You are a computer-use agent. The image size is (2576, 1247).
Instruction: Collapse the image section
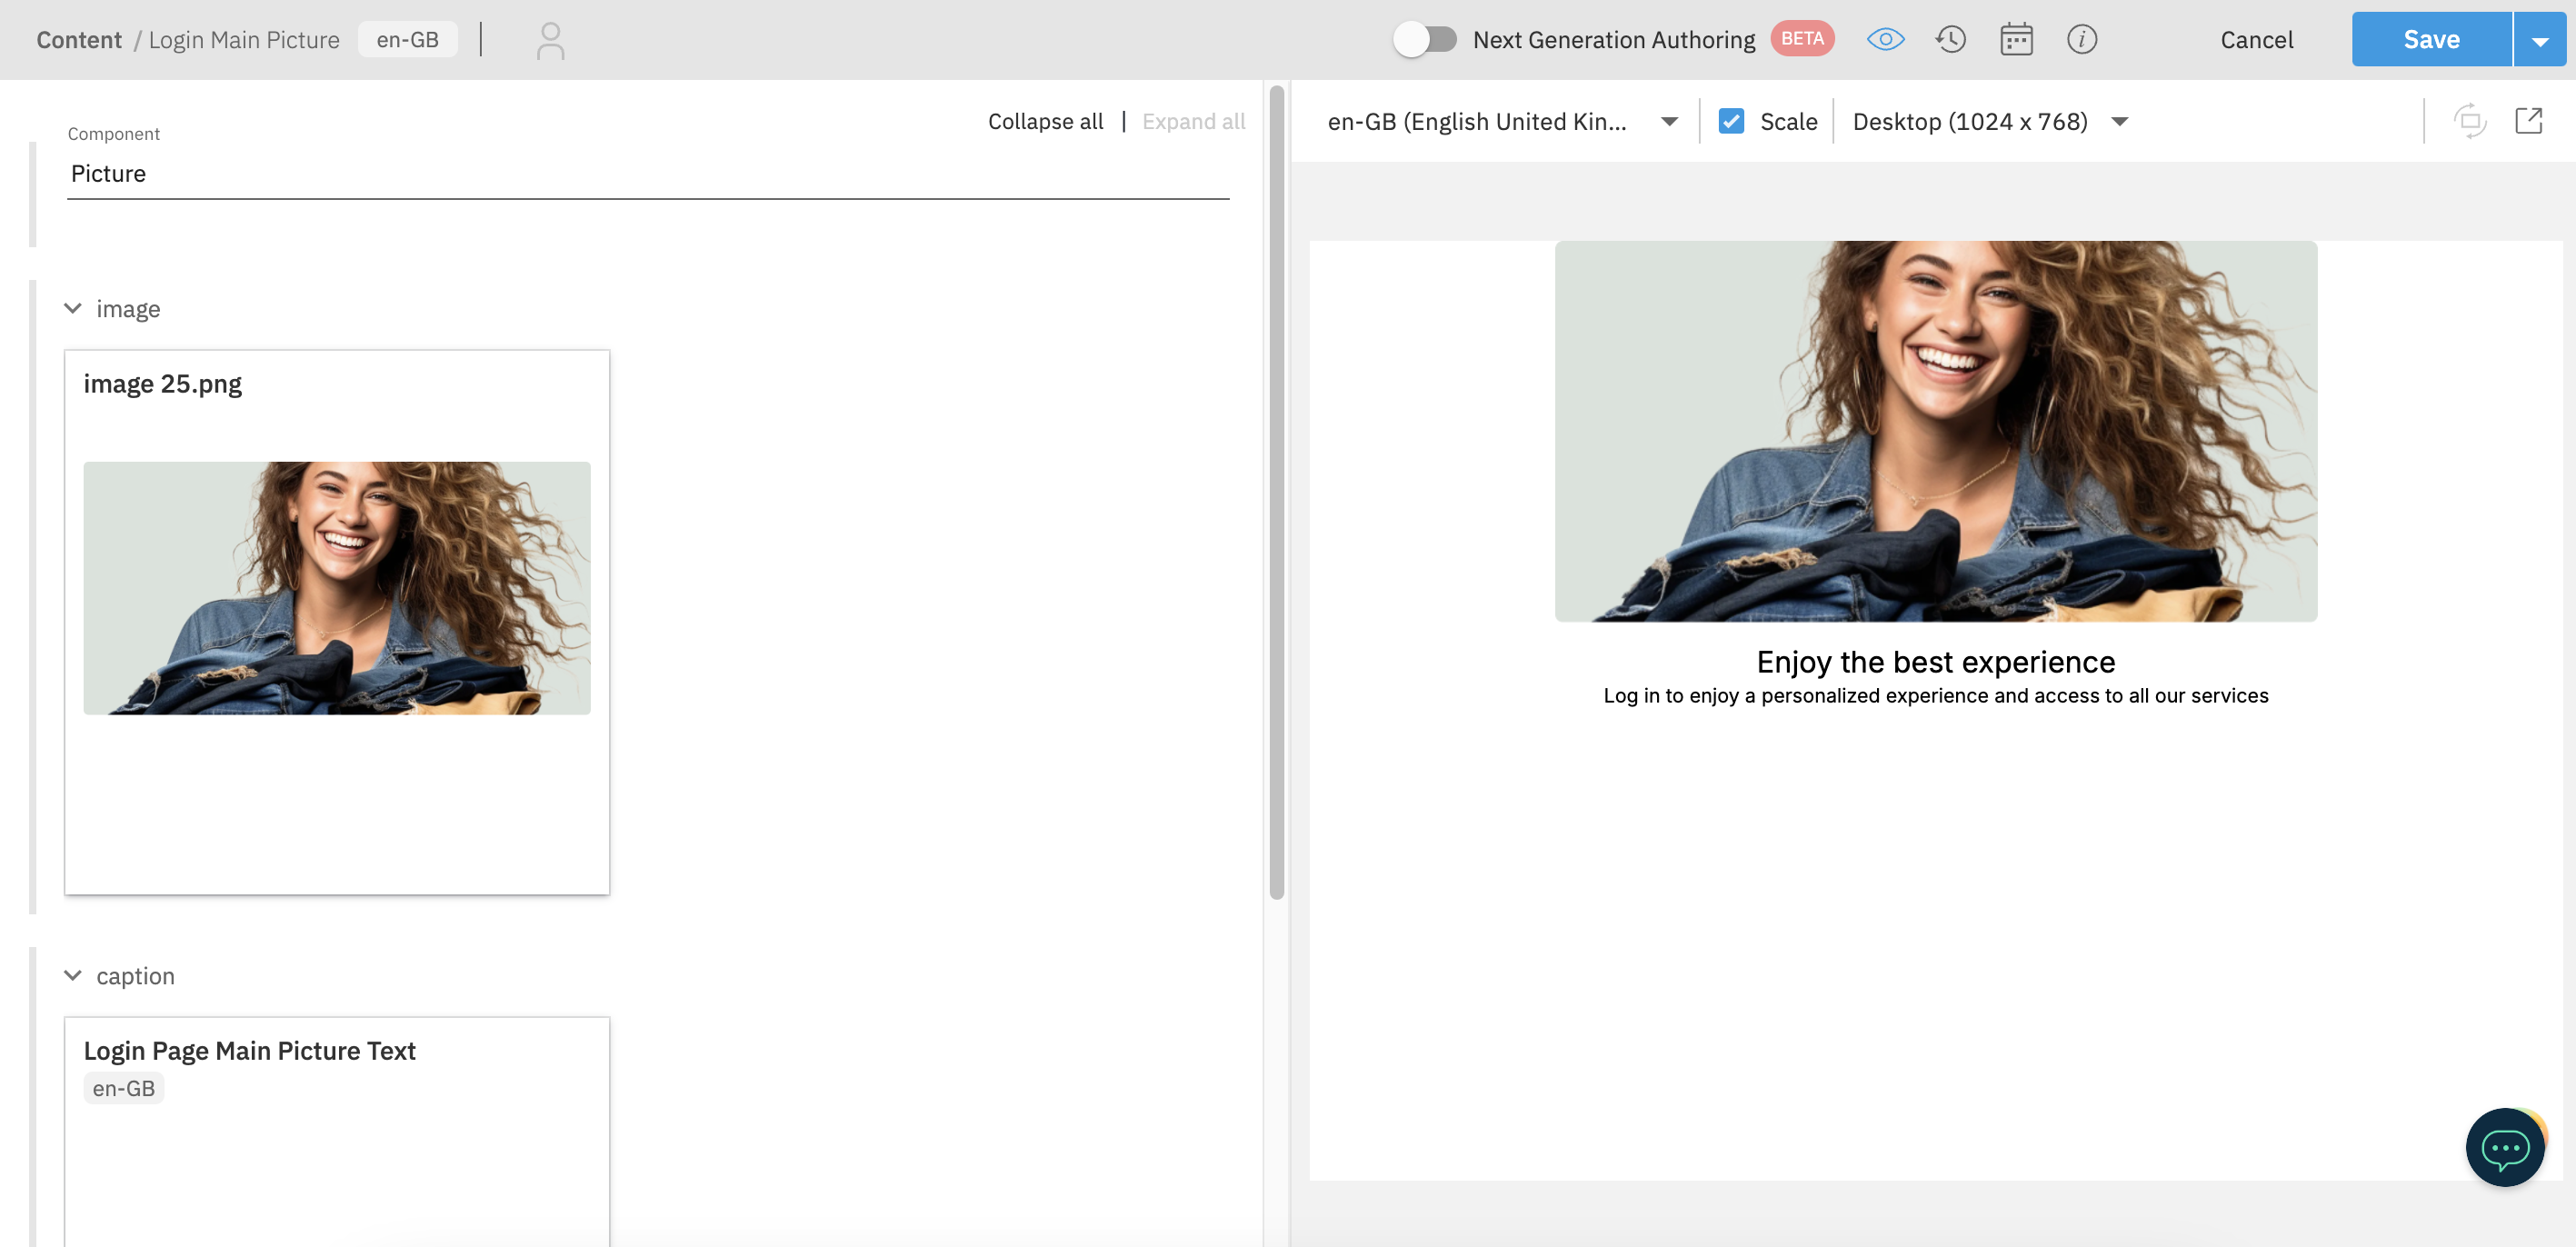[x=73, y=308]
